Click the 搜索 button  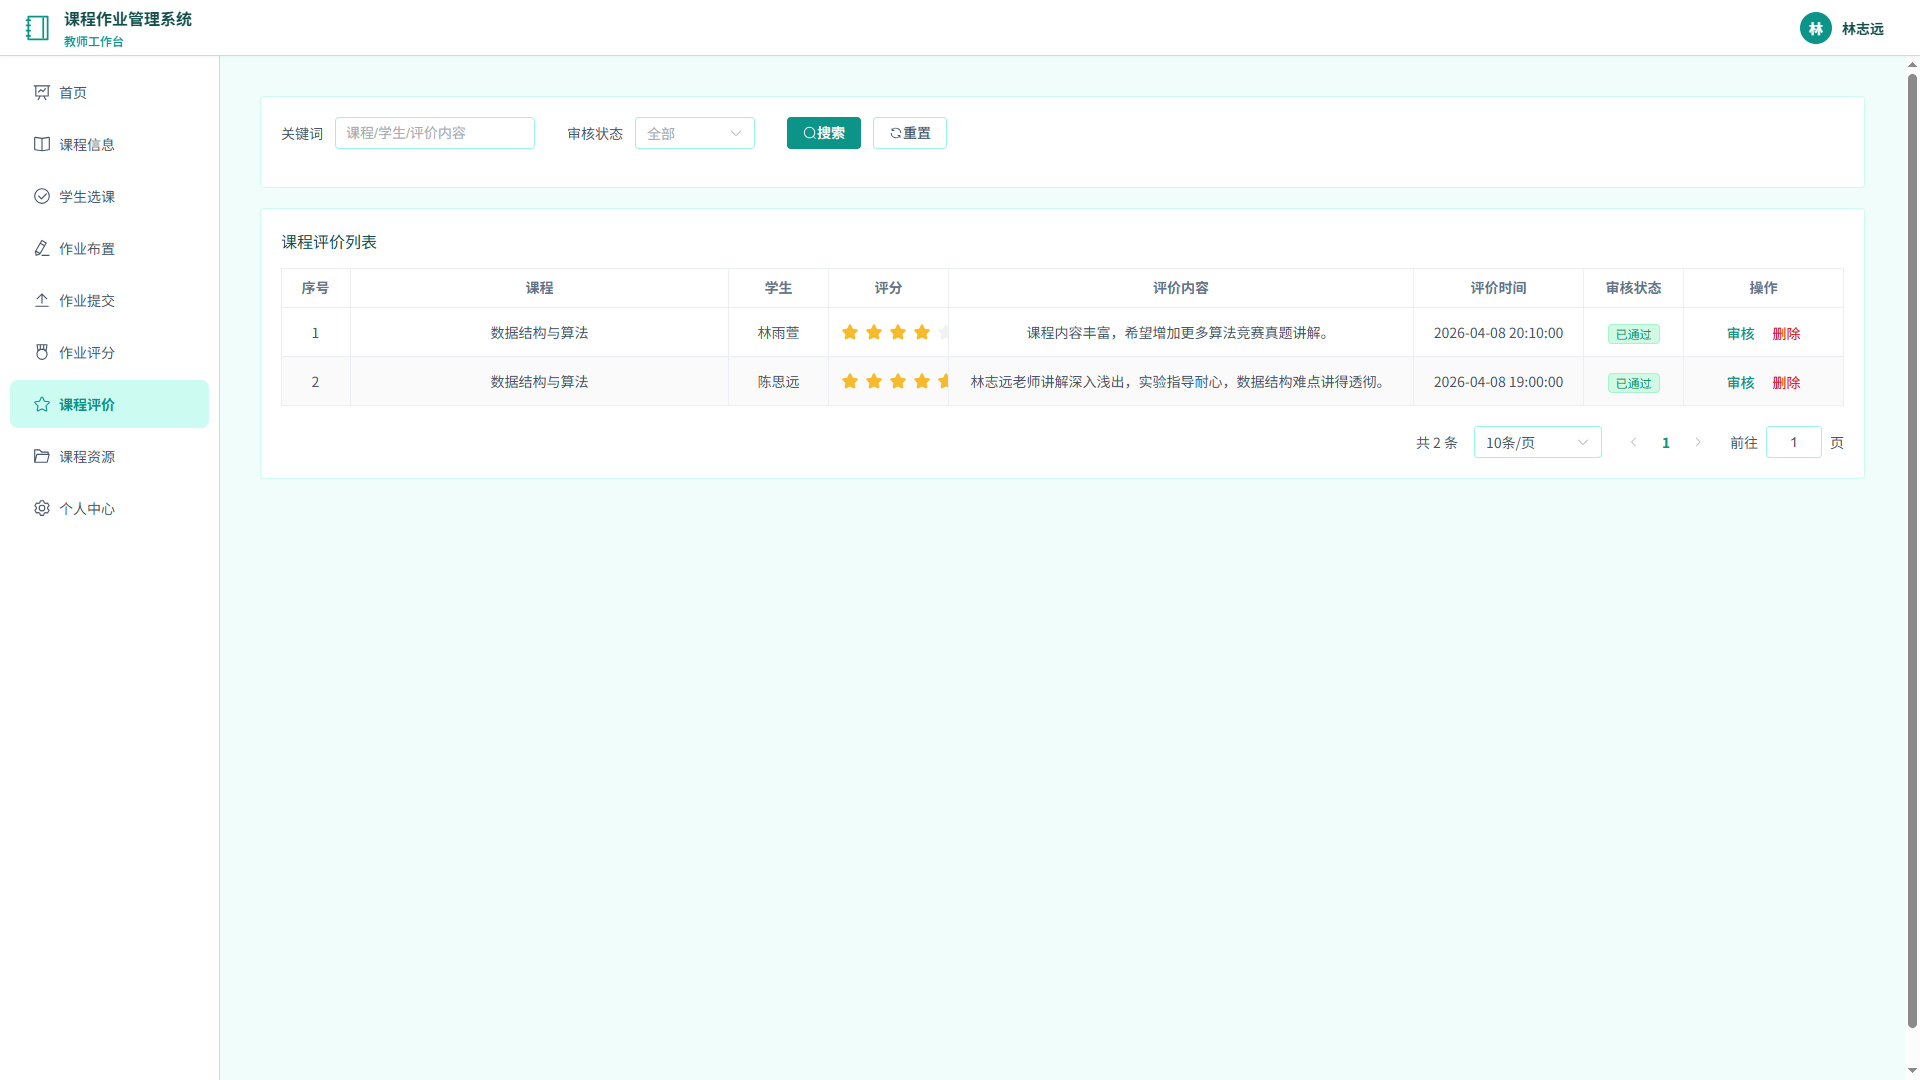[824, 133]
